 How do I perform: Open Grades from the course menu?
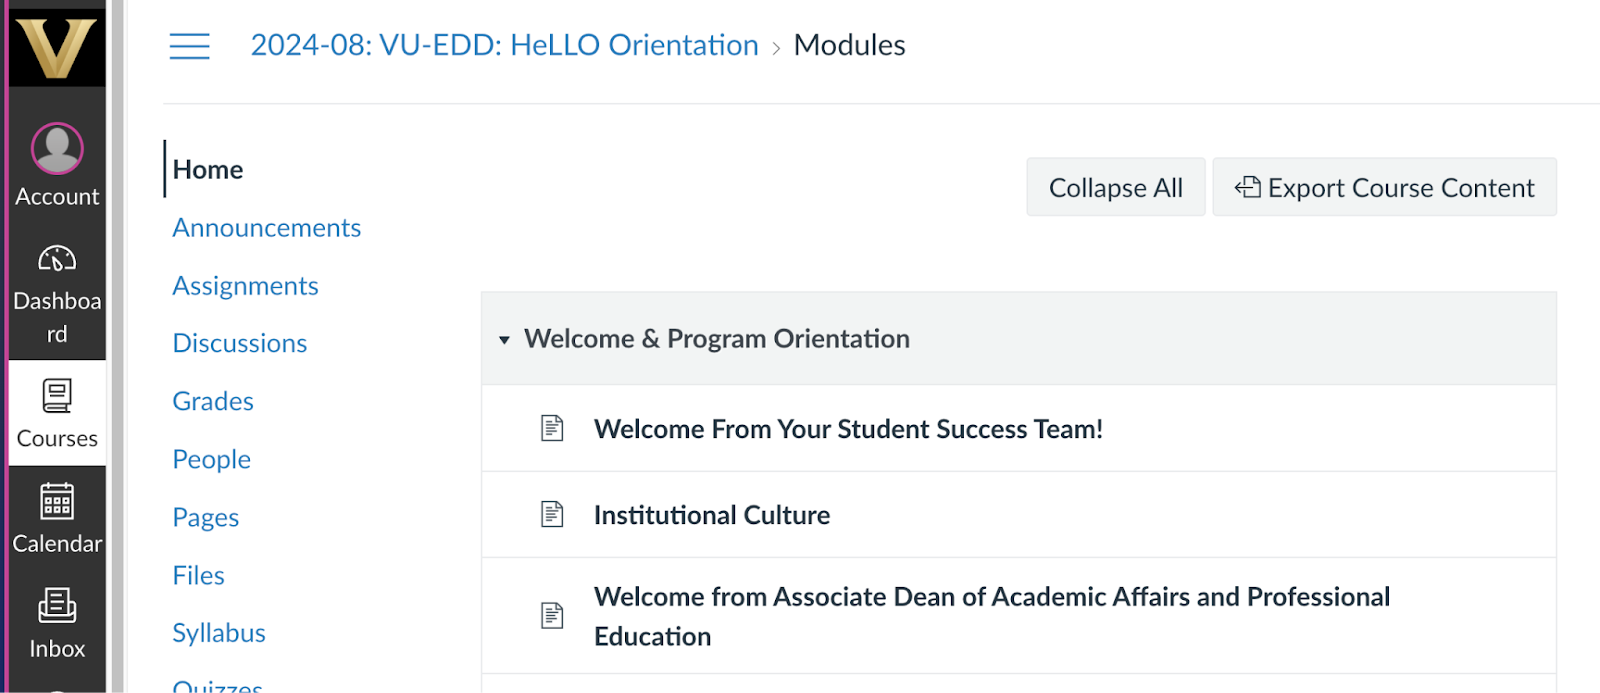(x=213, y=401)
